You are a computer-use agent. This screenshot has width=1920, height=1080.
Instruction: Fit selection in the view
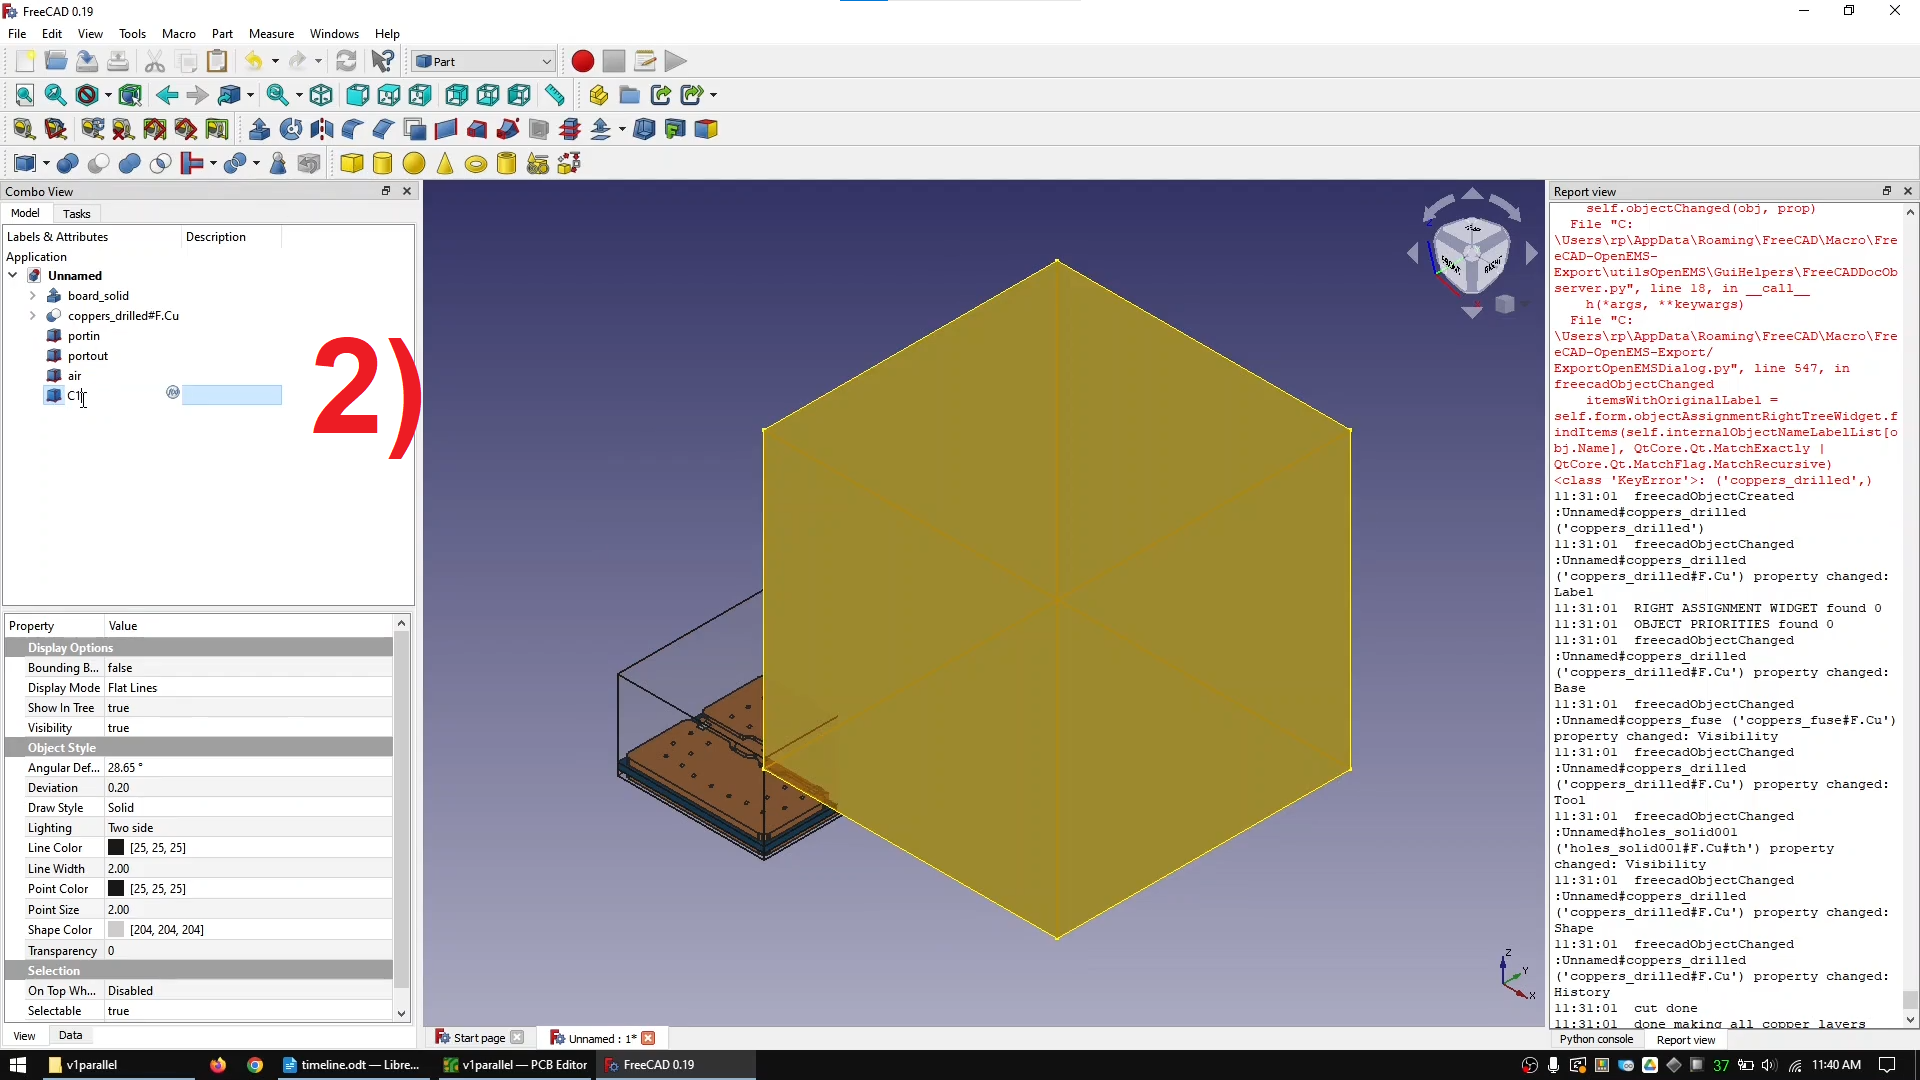pyautogui.click(x=56, y=95)
